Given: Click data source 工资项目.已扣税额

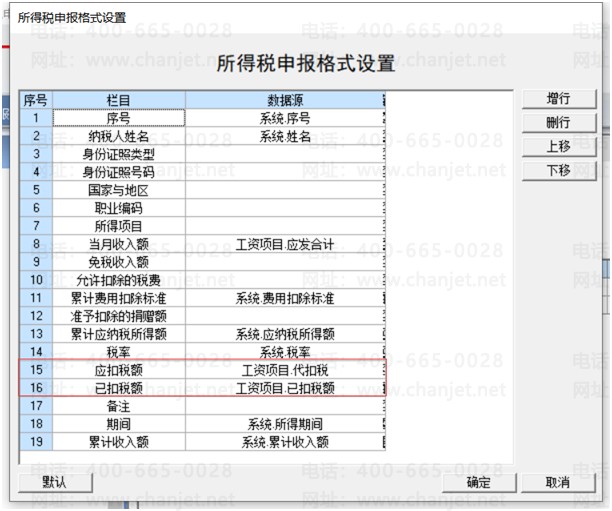Looking at the screenshot, I should pyautogui.click(x=285, y=388).
